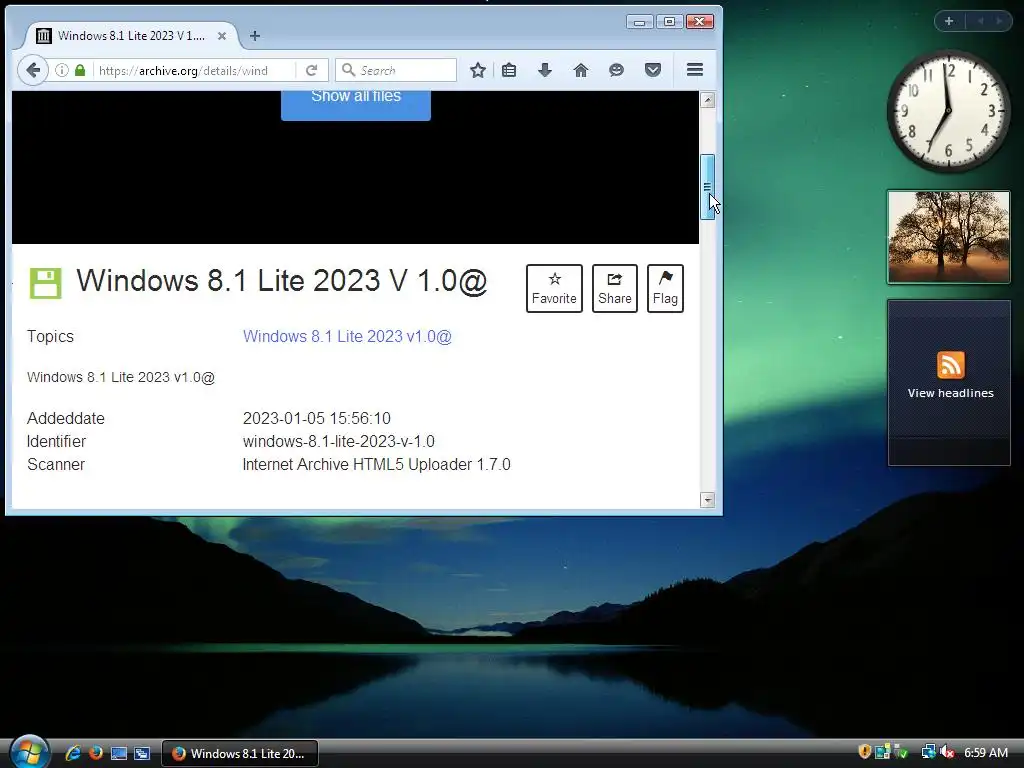Click the security shield tray icon

point(865,752)
